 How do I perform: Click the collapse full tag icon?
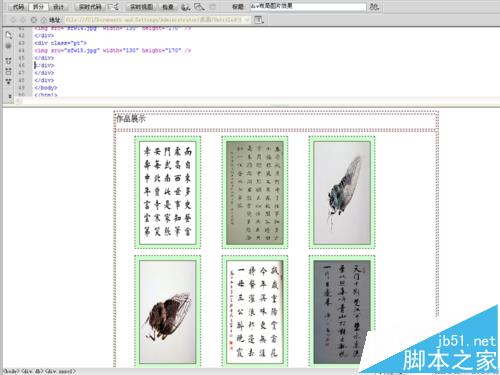9,61
